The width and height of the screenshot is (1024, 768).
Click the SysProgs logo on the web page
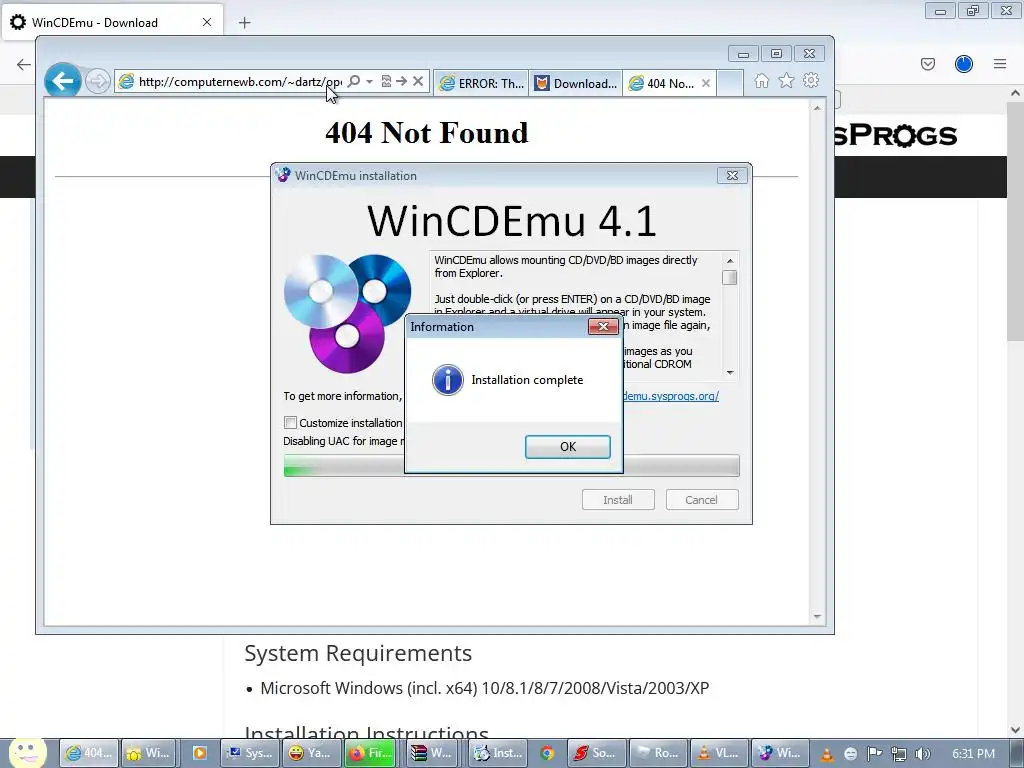896,136
